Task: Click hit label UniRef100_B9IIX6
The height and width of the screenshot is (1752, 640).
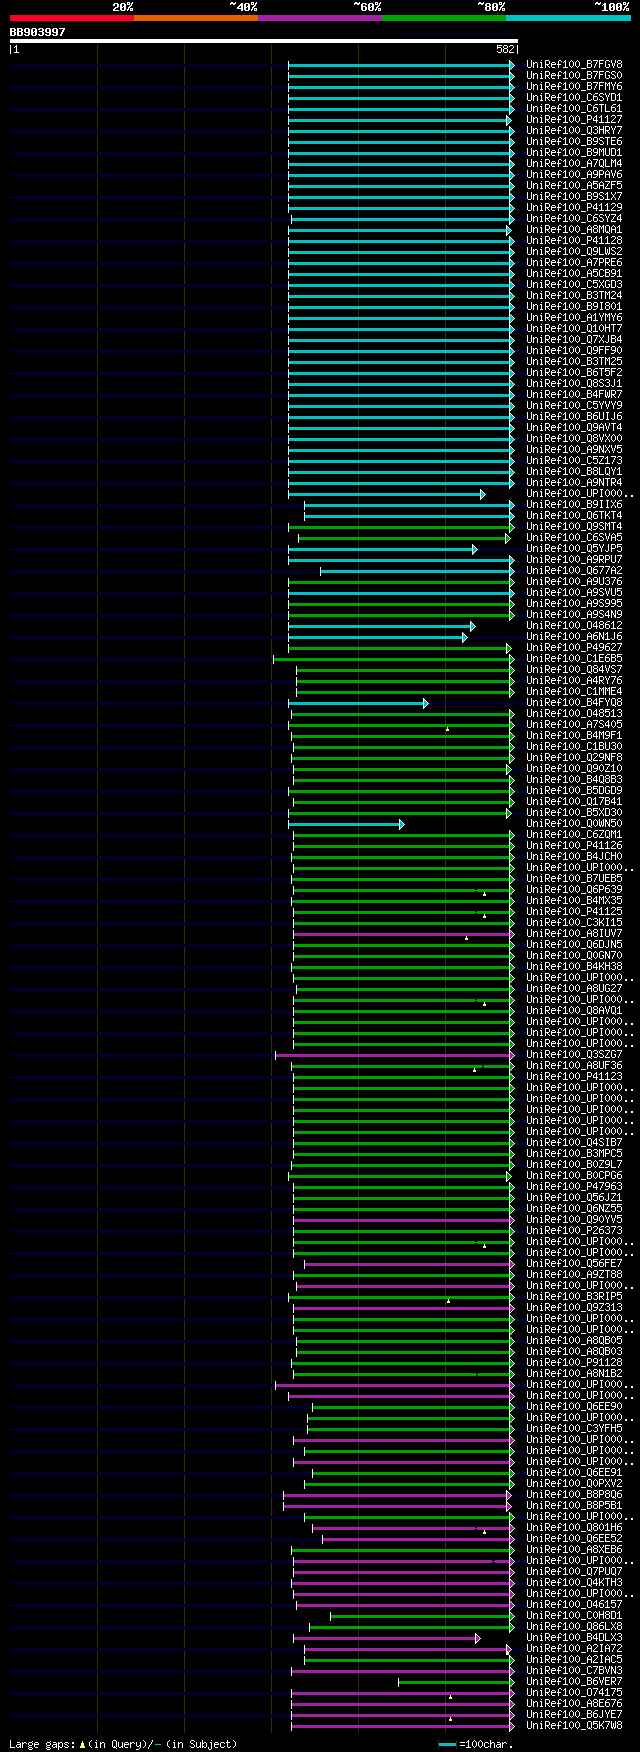Action: click(574, 505)
